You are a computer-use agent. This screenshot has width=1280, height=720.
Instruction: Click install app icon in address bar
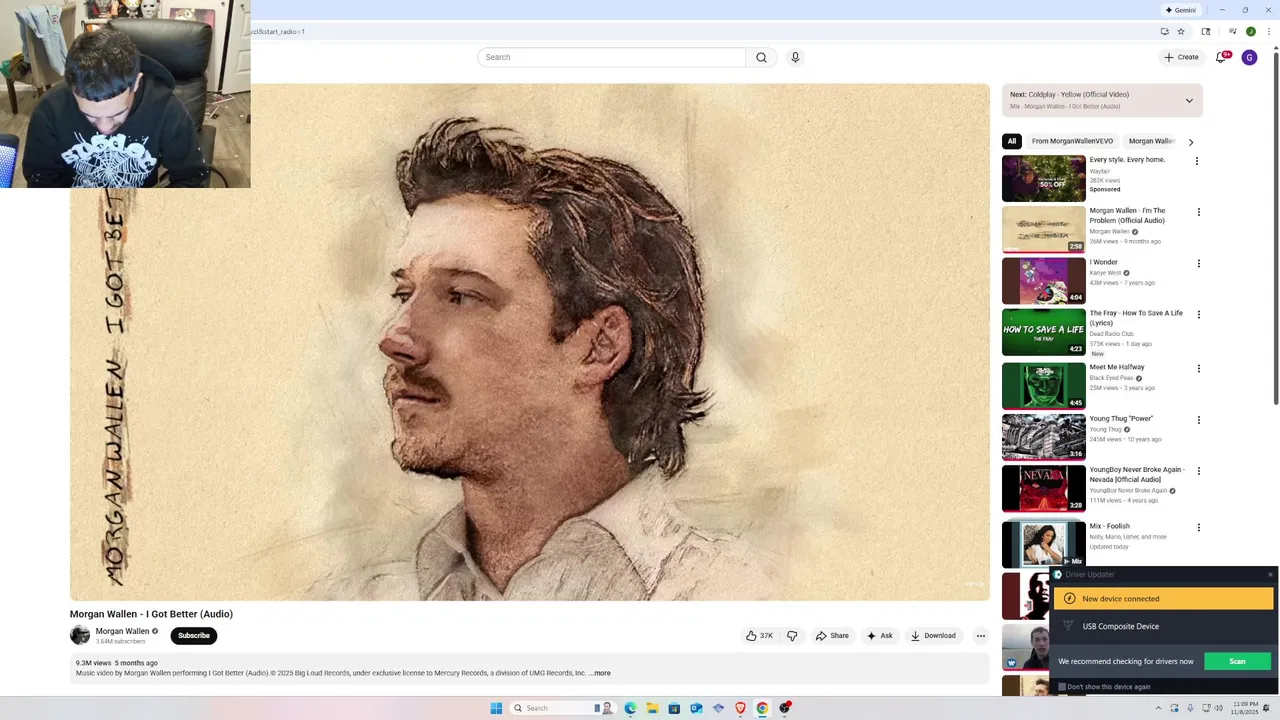[x=1164, y=31]
